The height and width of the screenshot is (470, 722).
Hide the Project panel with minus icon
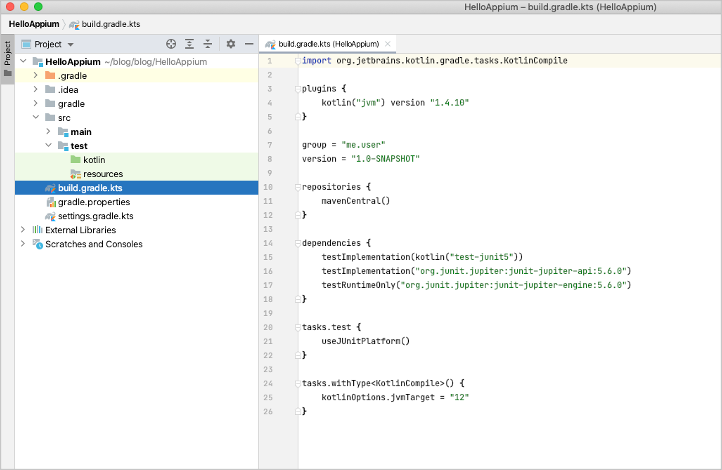click(249, 44)
